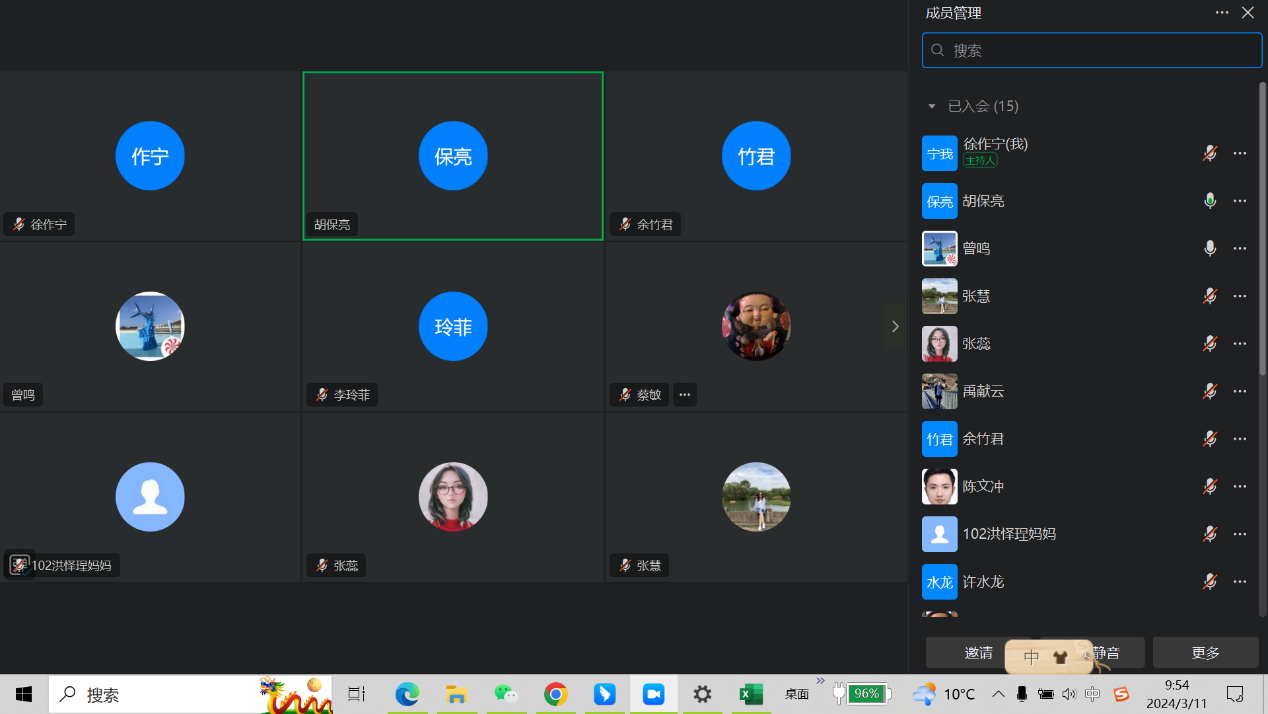
Task: Click the Sogou input method tray icon
Action: point(1121,694)
